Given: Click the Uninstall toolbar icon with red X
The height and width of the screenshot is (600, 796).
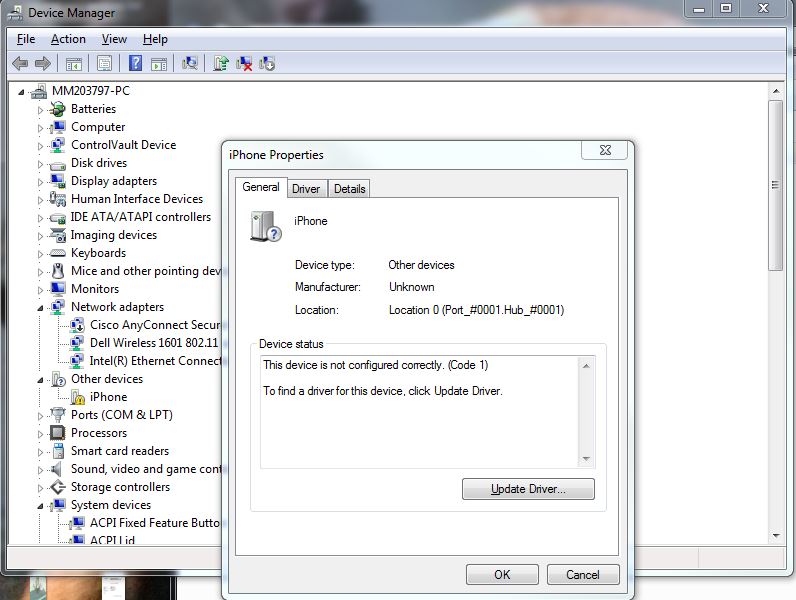Looking at the screenshot, I should tap(244, 63).
